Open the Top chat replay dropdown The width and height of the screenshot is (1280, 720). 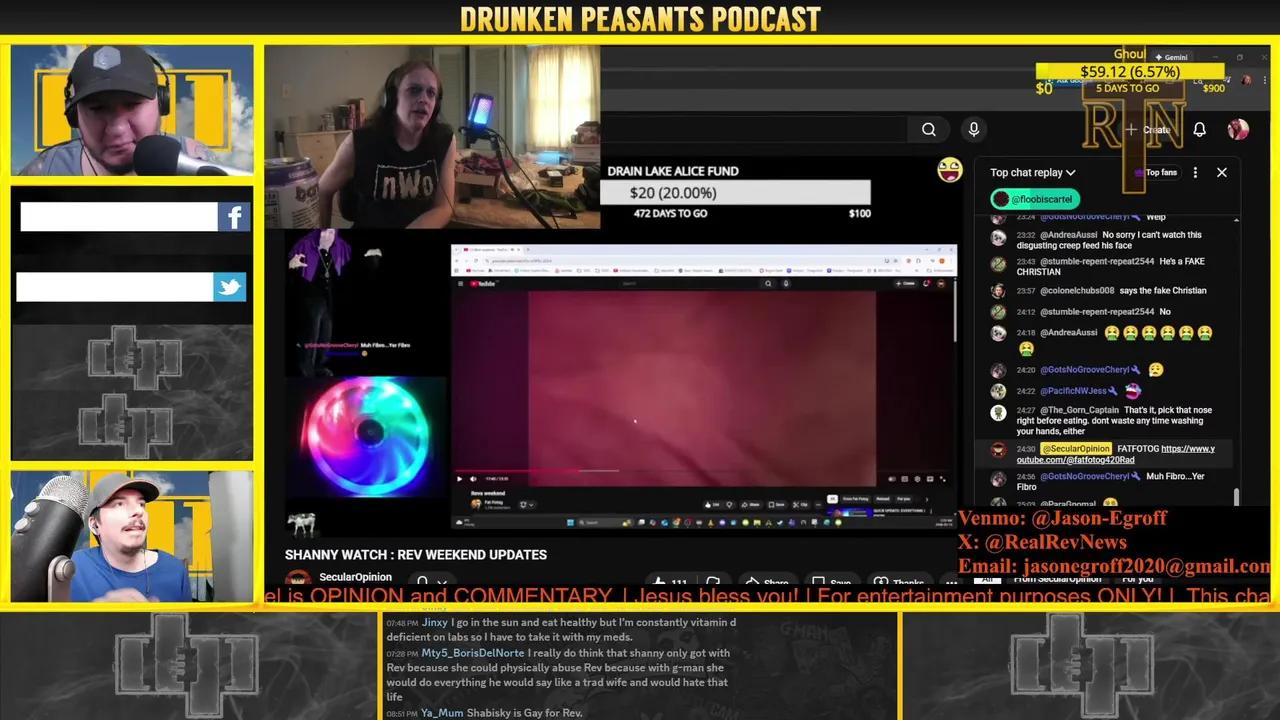tap(1032, 172)
